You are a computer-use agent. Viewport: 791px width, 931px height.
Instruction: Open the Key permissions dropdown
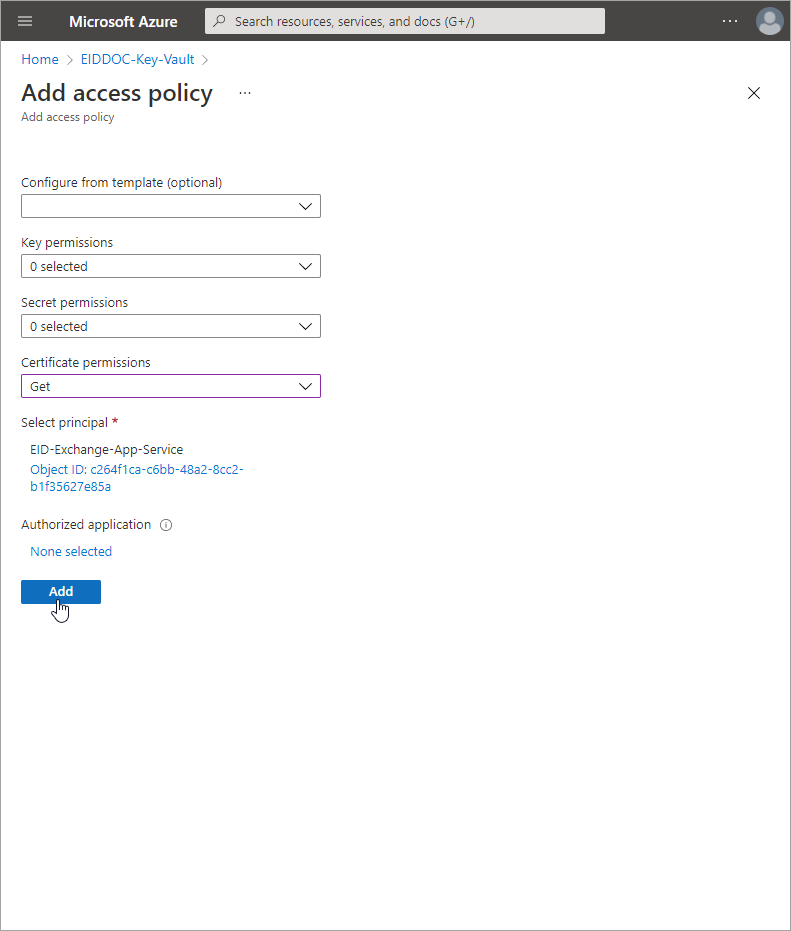171,266
